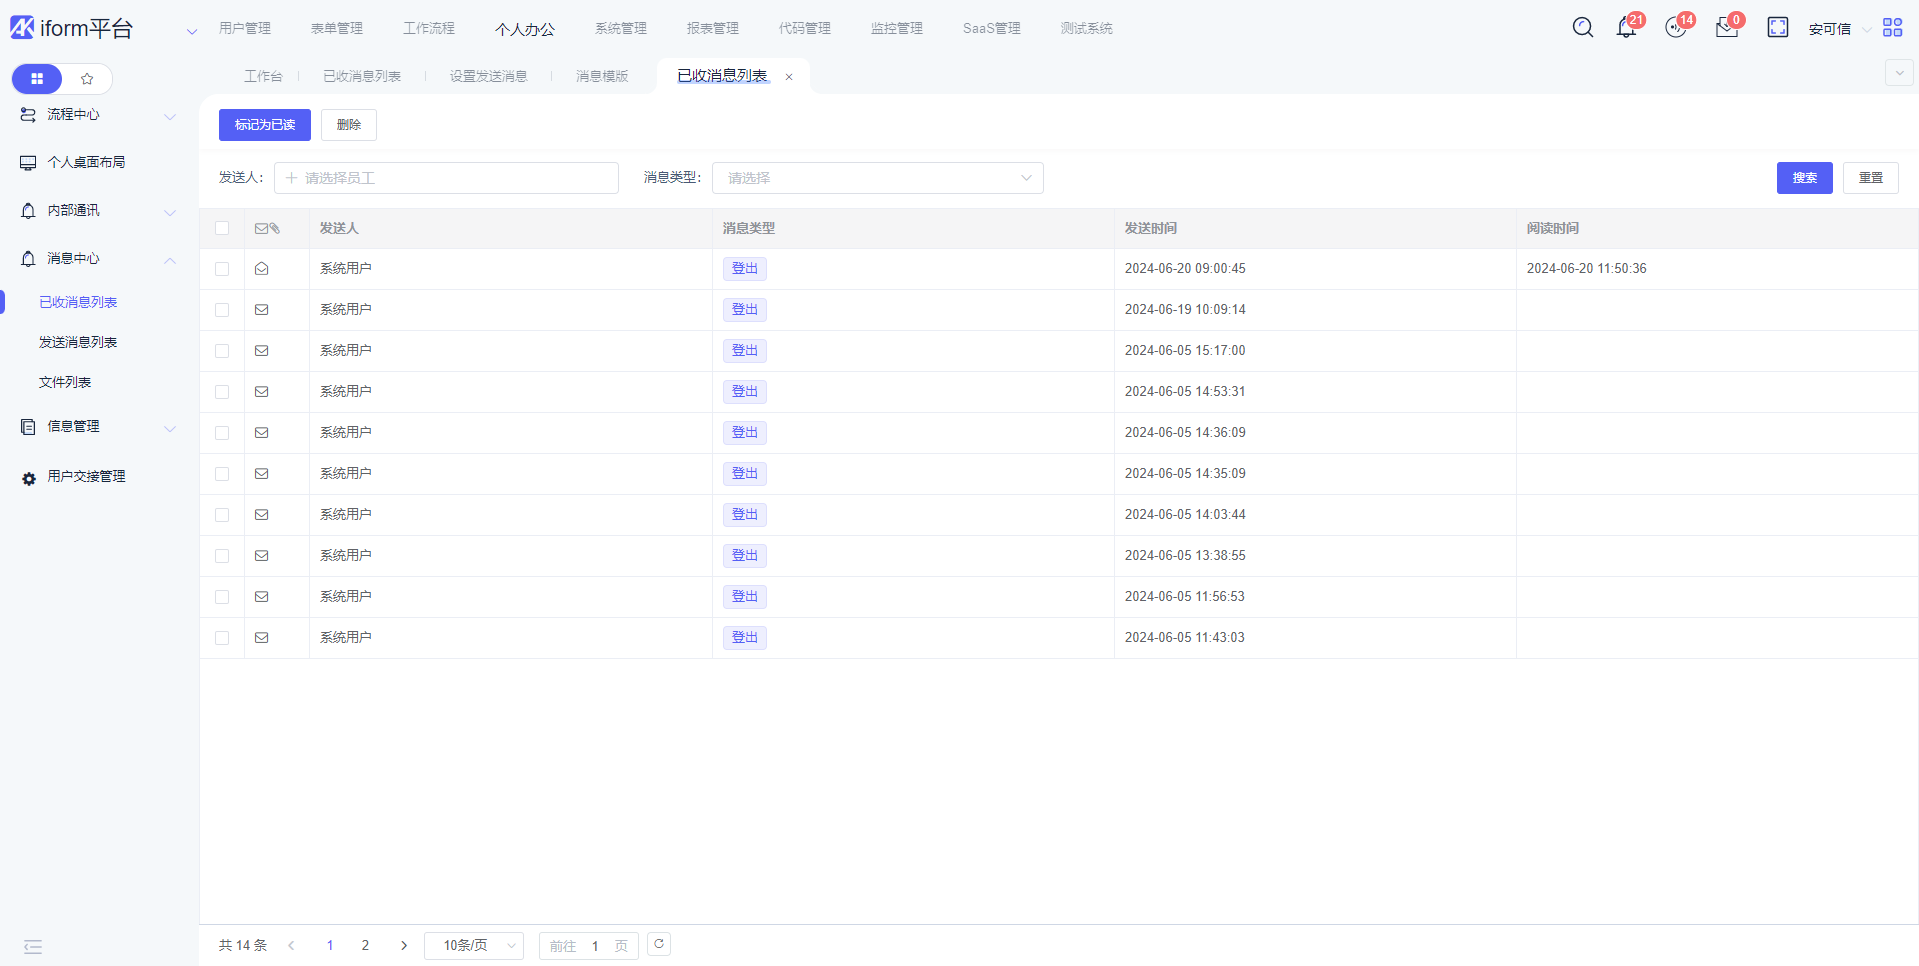This screenshot has width=1919, height=966.
Task: Expand the 流程中心 sidebar menu
Action: tap(98, 115)
